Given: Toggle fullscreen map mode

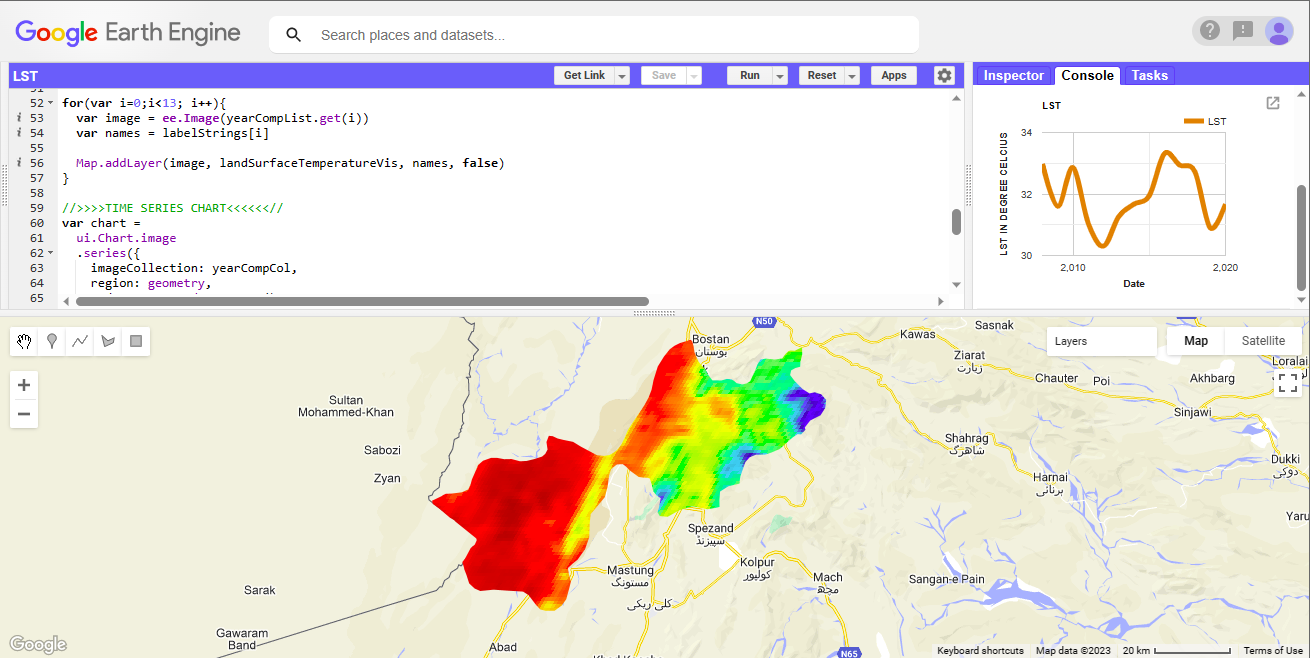Looking at the screenshot, I should pyautogui.click(x=1287, y=381).
